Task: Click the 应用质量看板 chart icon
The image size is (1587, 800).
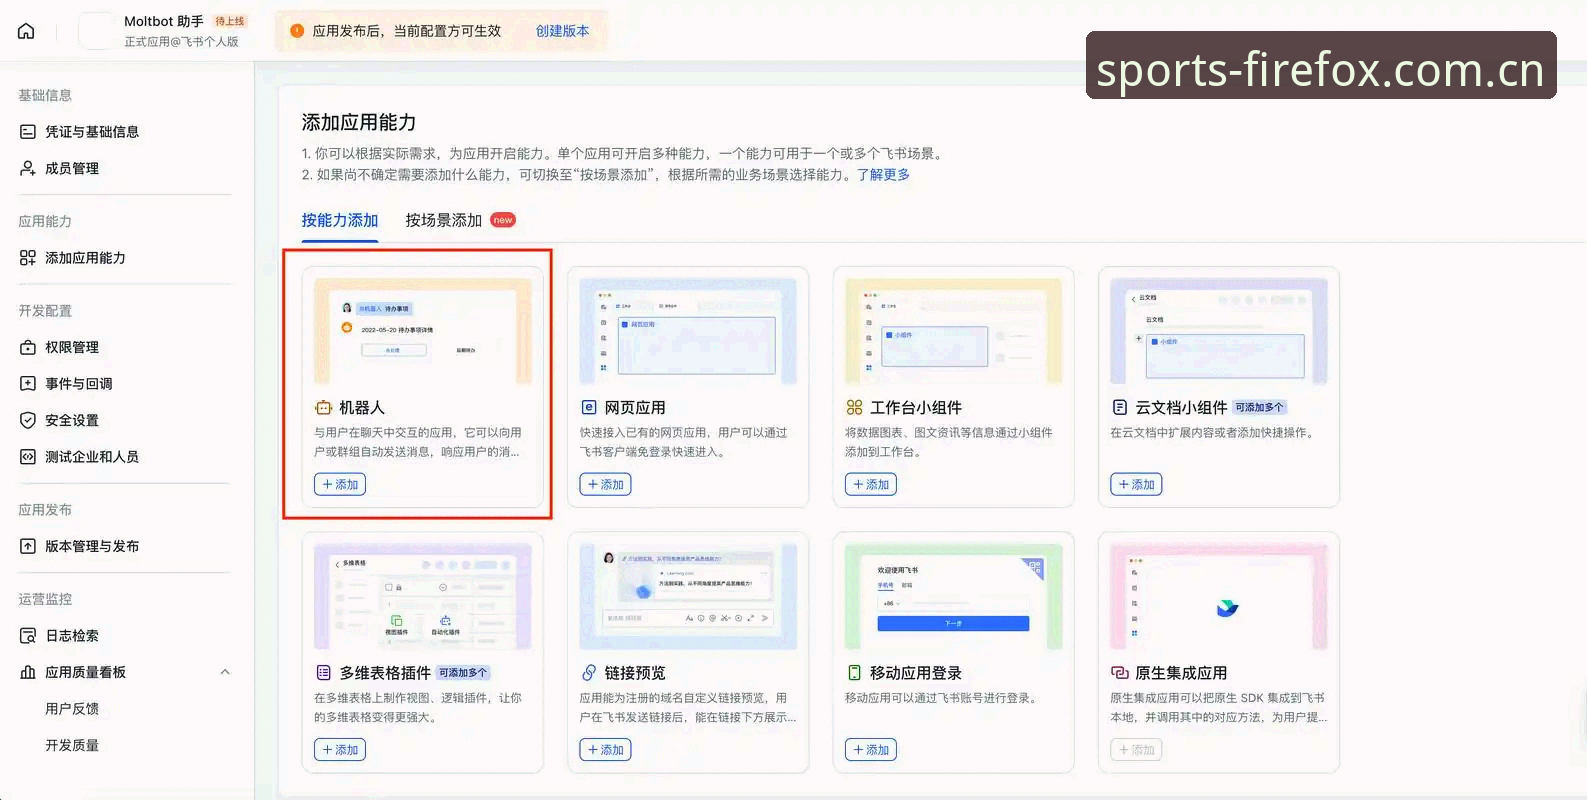Action: (x=28, y=672)
